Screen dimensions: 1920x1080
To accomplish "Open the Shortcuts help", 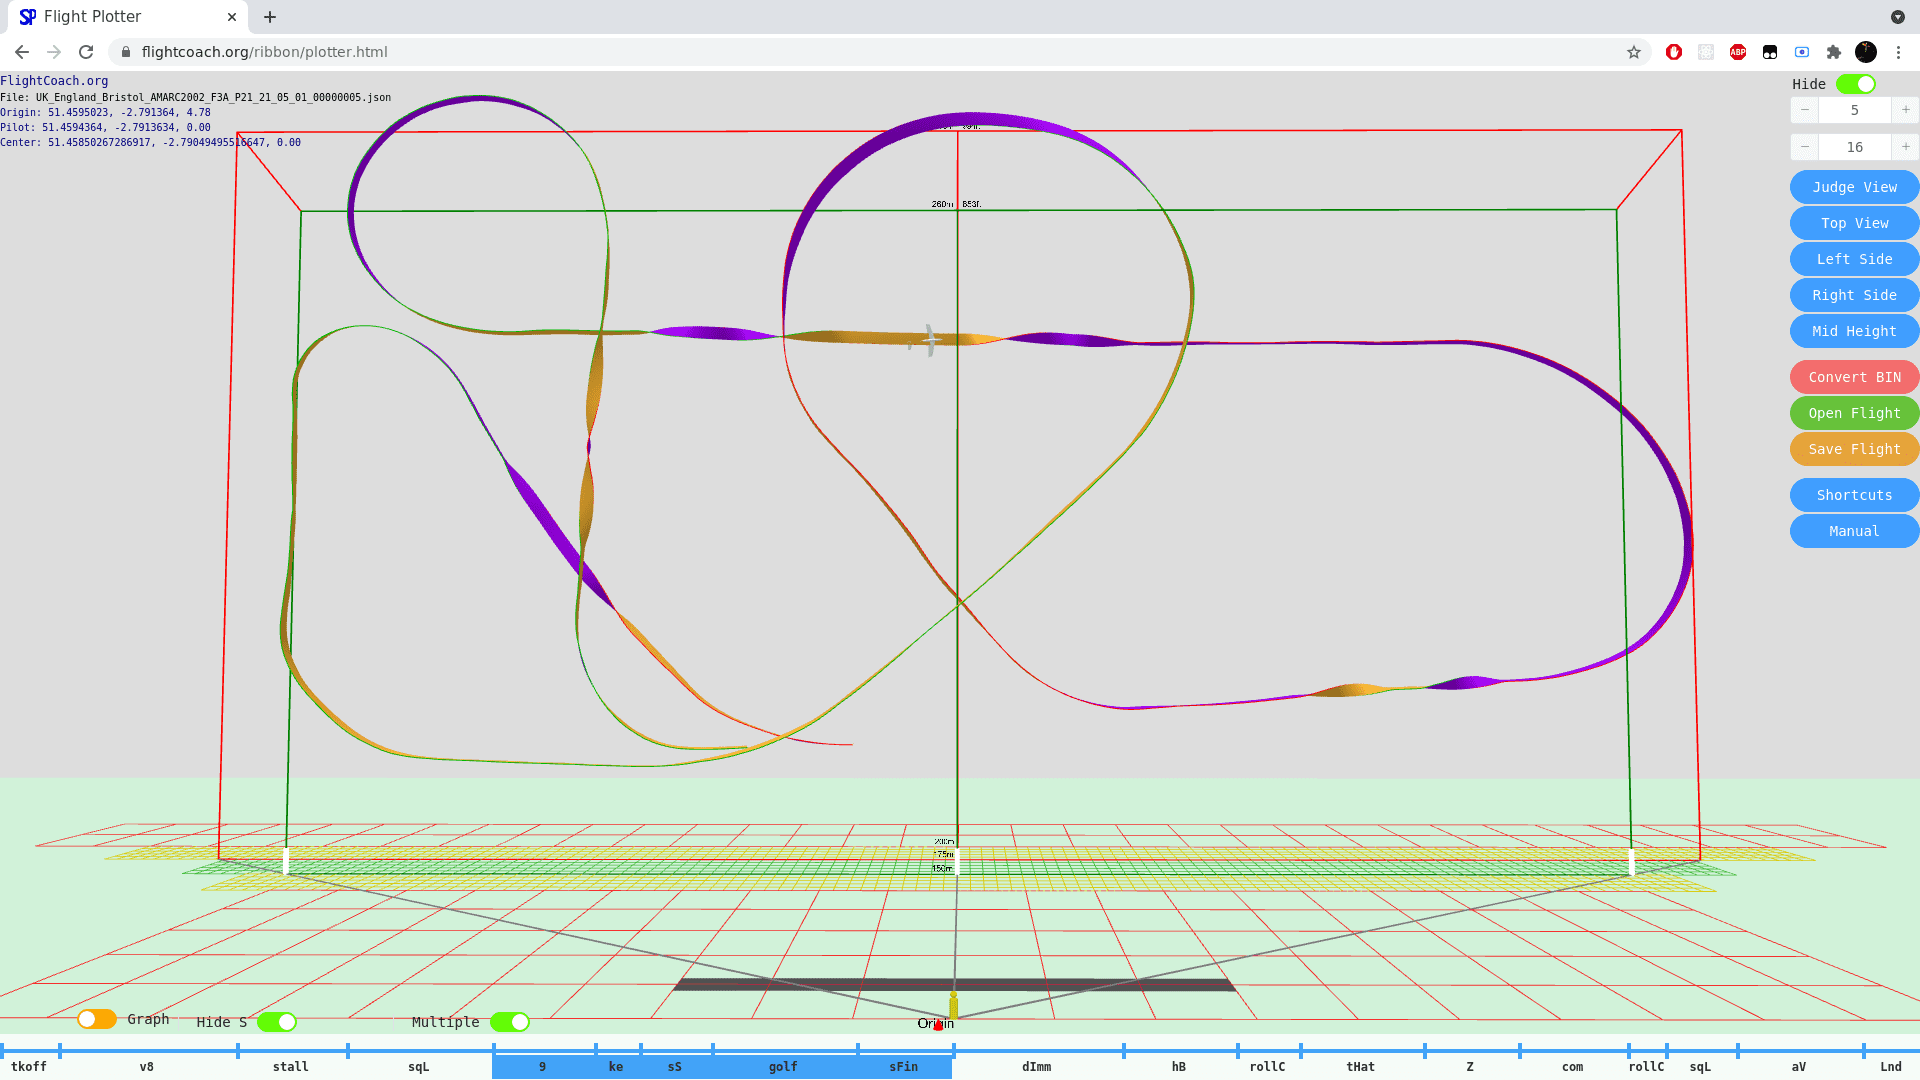I will (x=1854, y=495).
